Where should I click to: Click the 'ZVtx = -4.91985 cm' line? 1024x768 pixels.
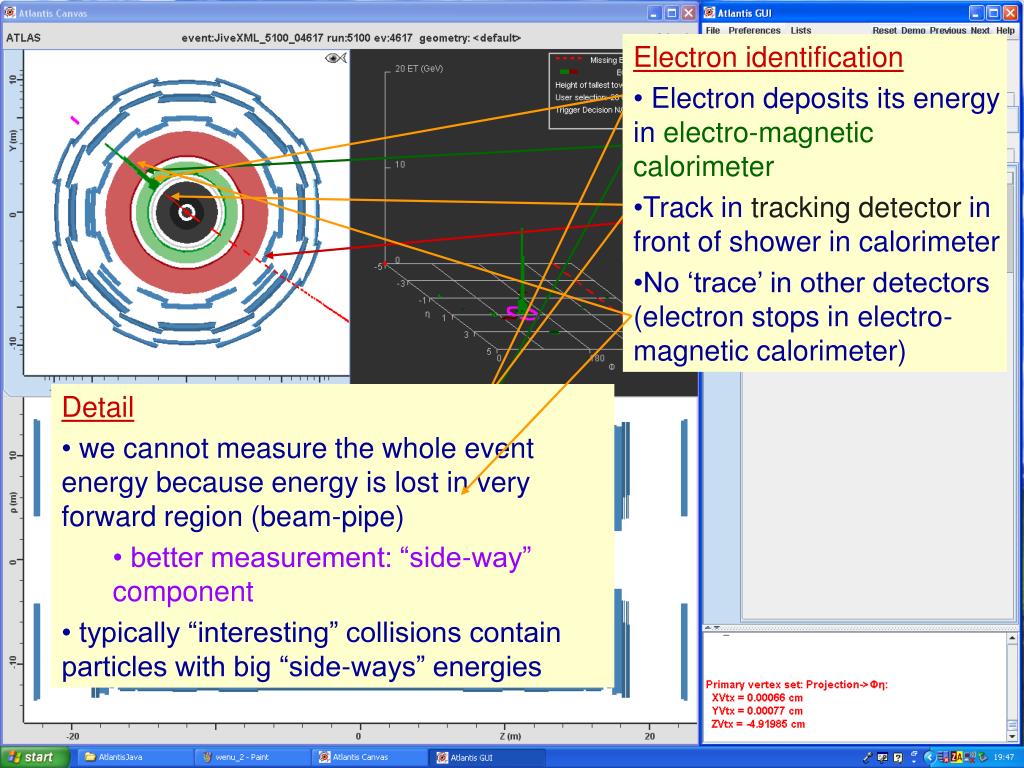pos(758,724)
